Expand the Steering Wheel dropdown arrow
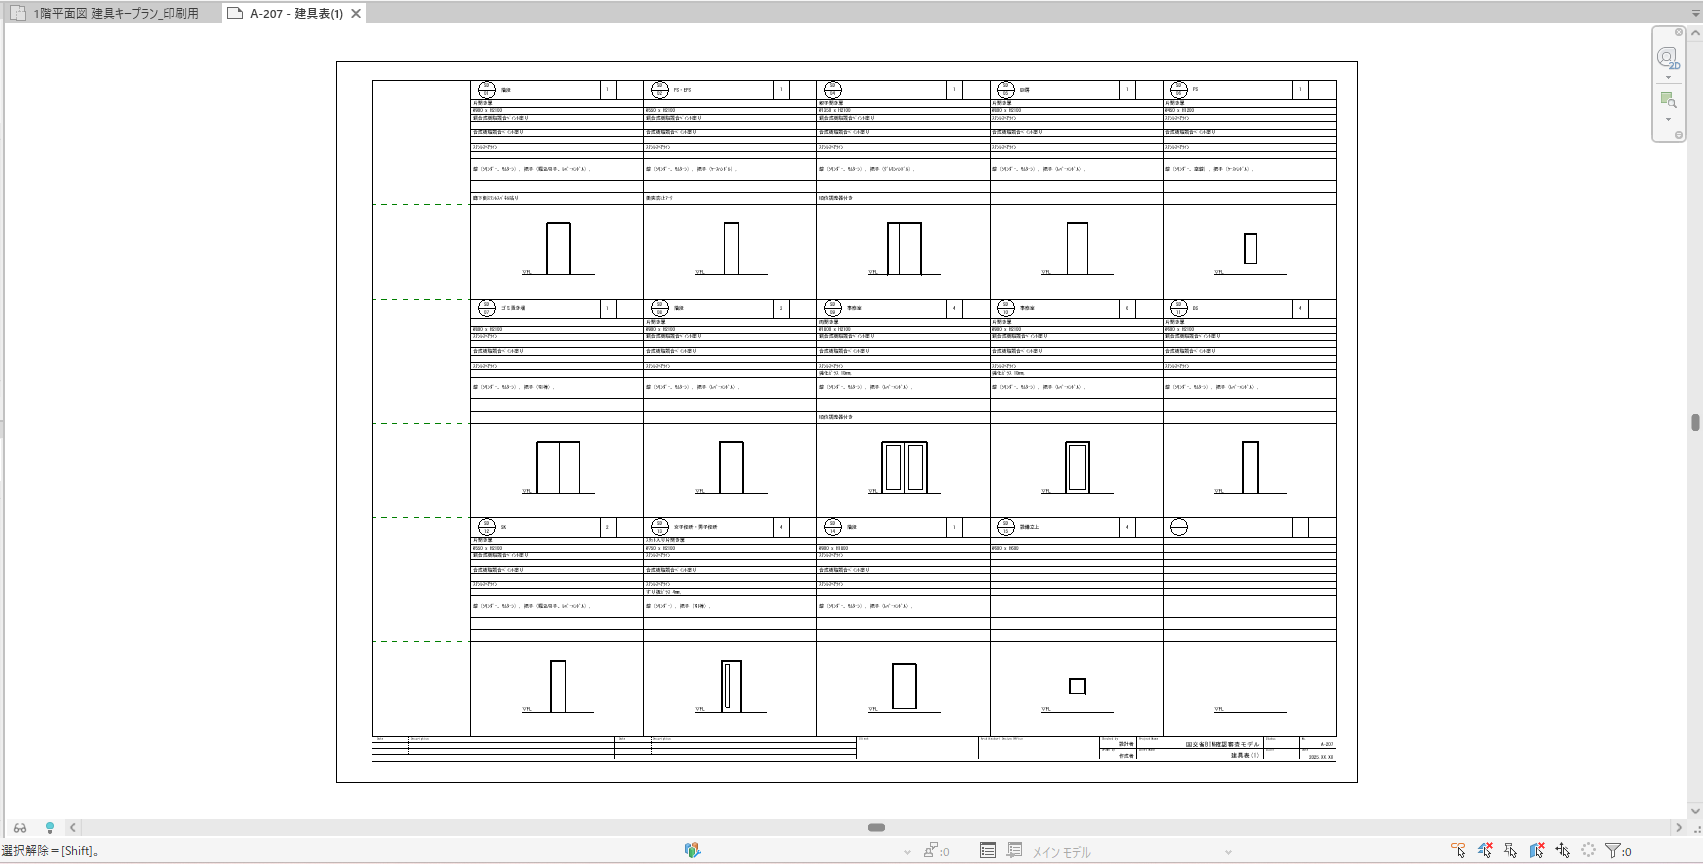Viewport: 1703px width, 864px height. pyautogui.click(x=1668, y=78)
